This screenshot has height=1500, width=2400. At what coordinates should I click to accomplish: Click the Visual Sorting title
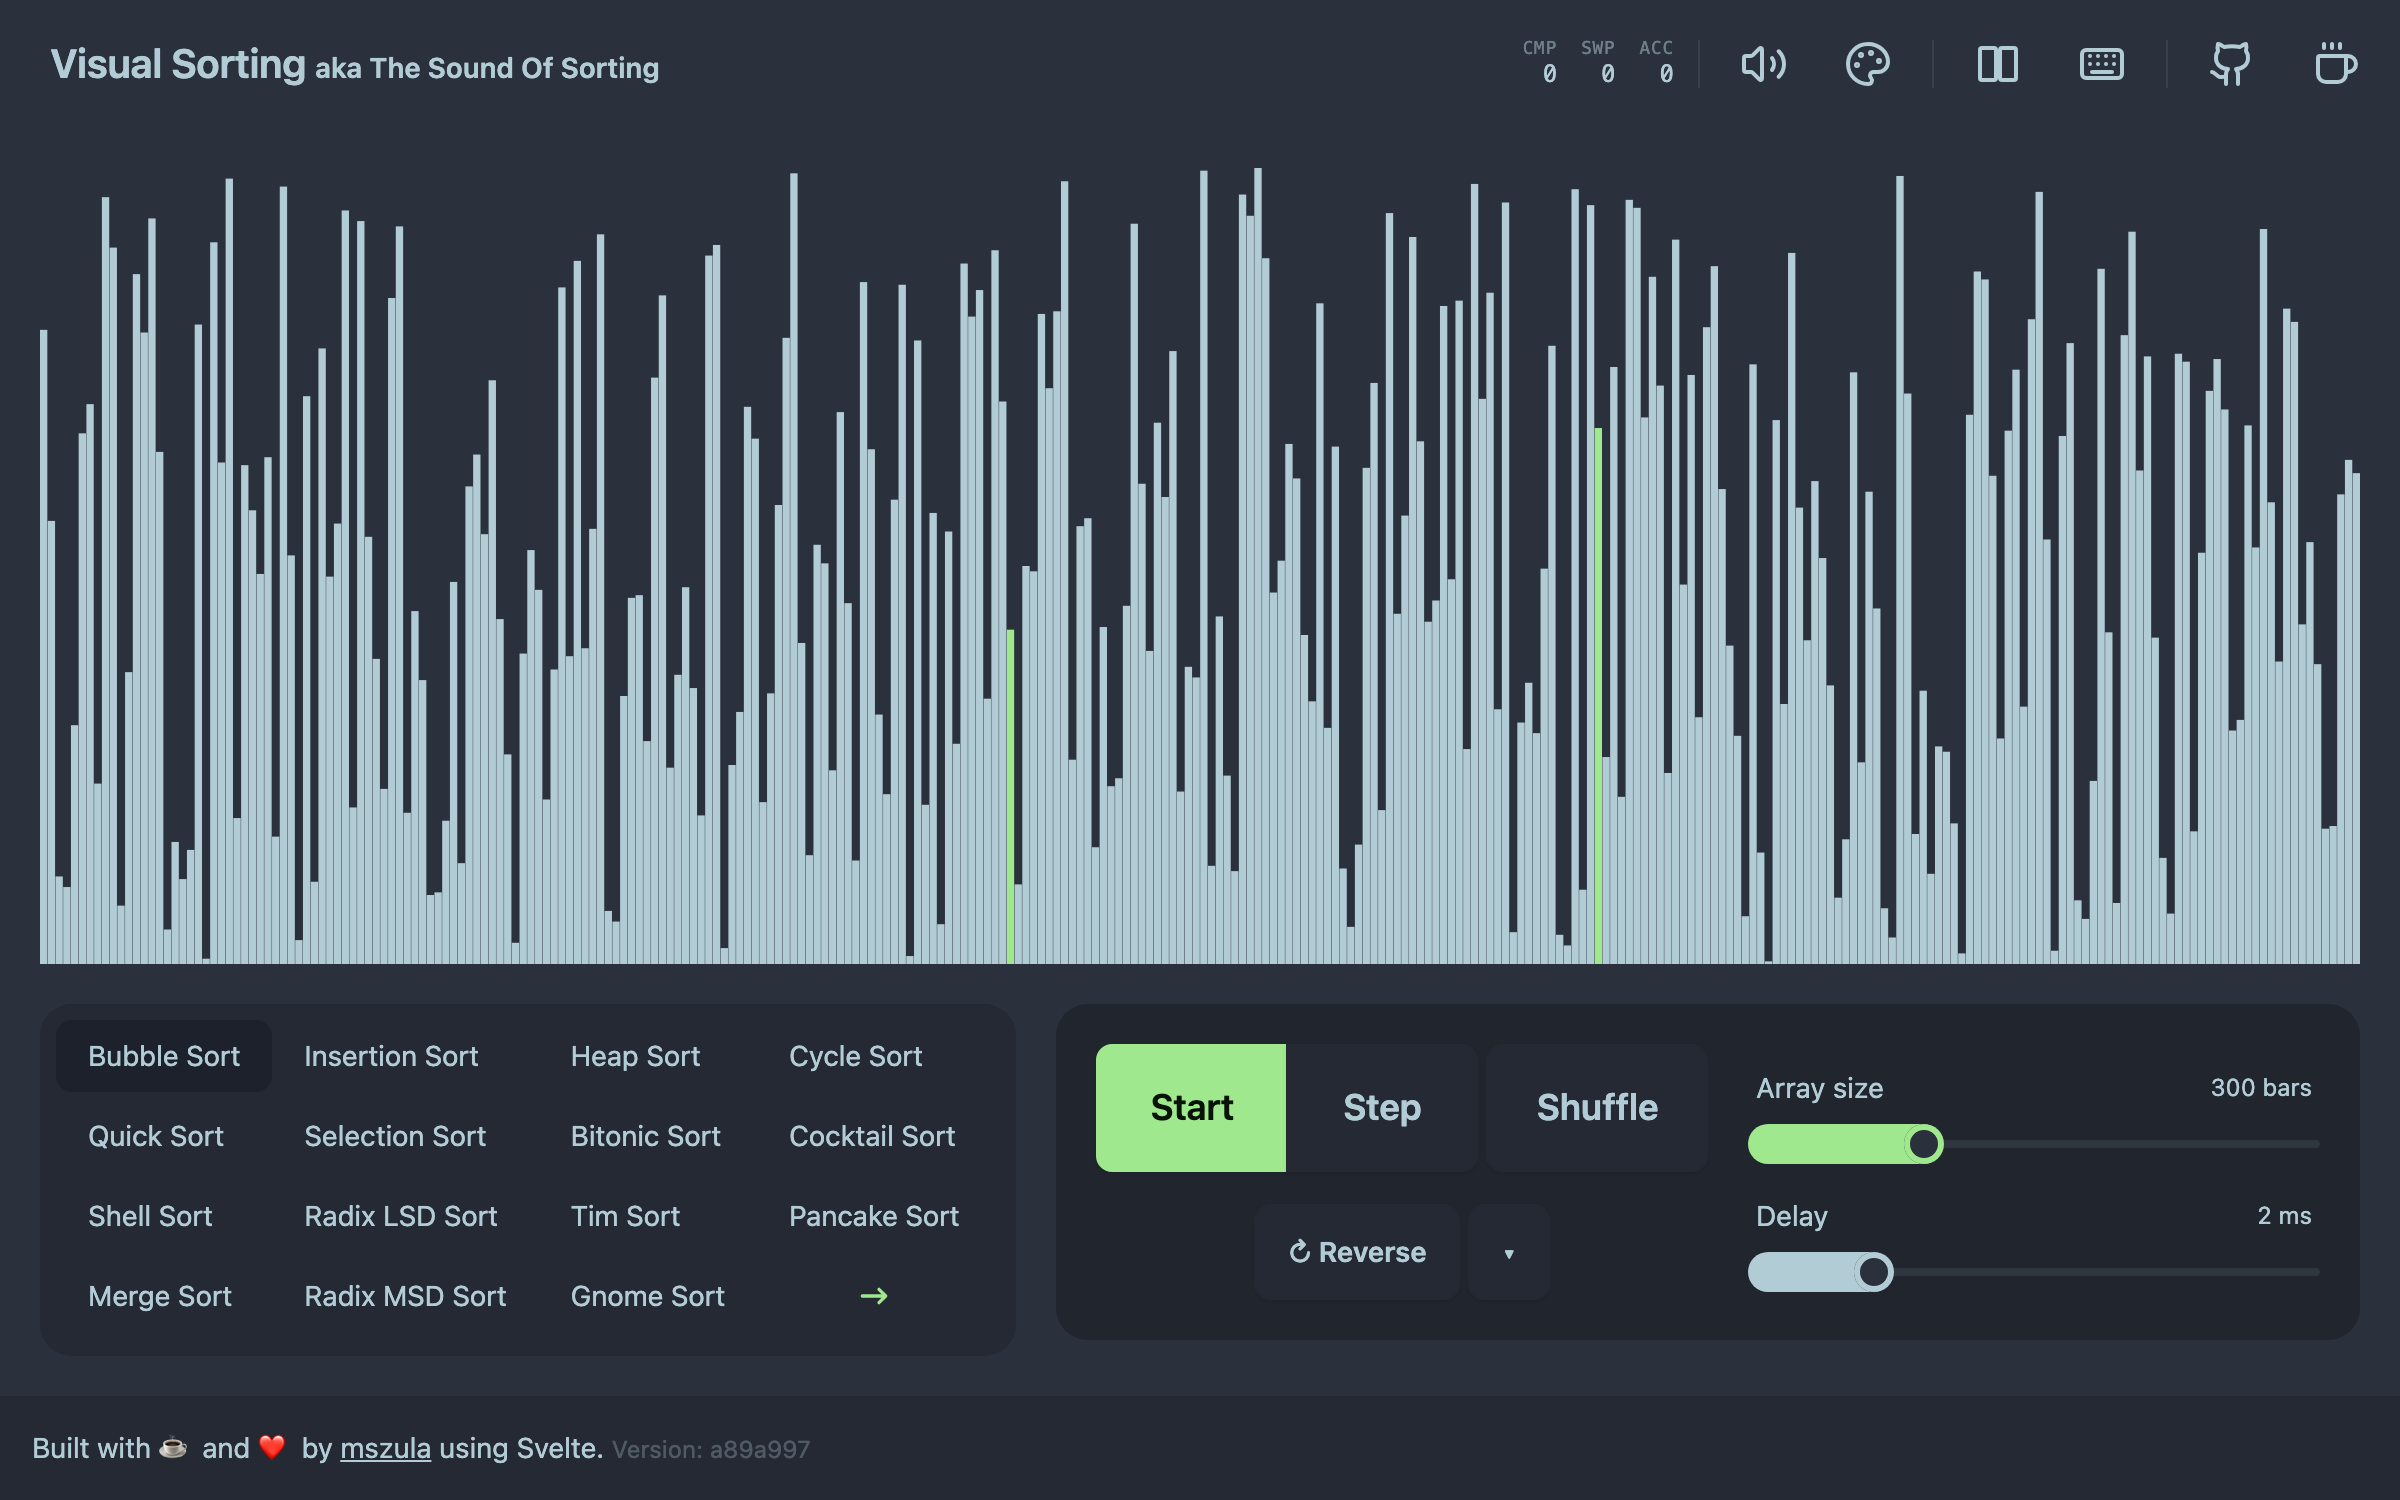(177, 64)
